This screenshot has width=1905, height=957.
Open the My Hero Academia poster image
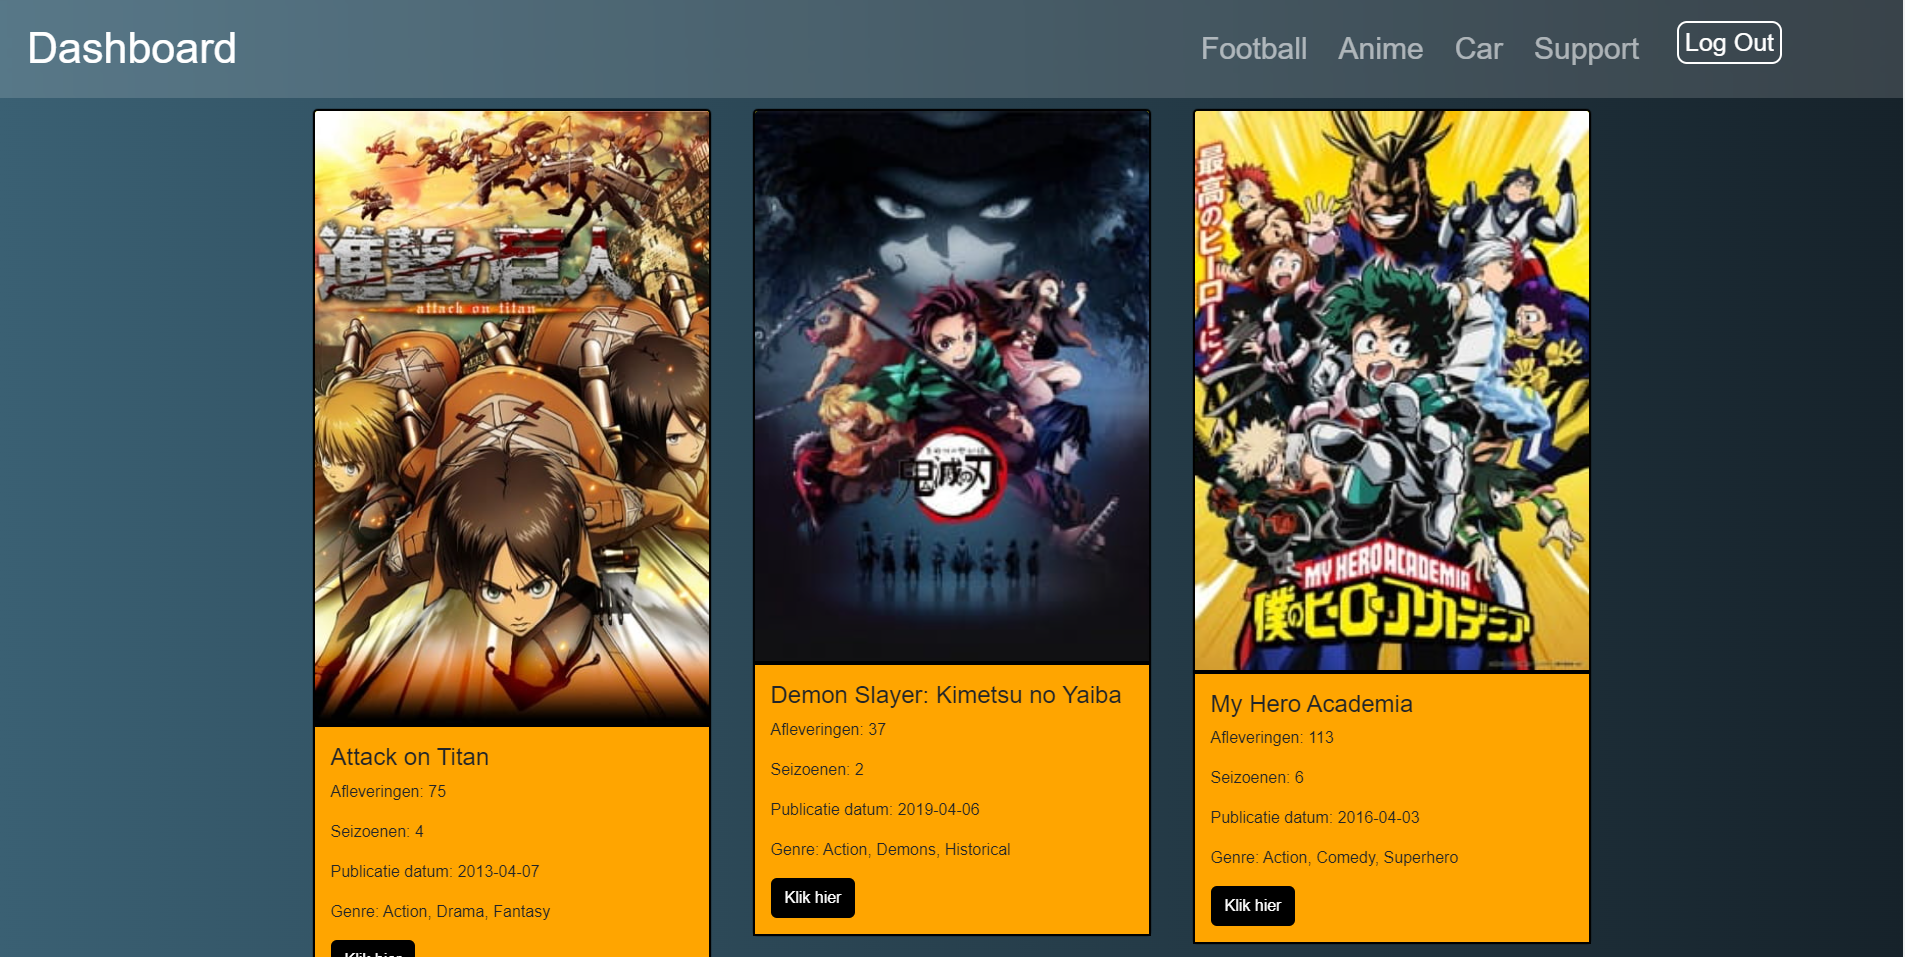coord(1392,391)
